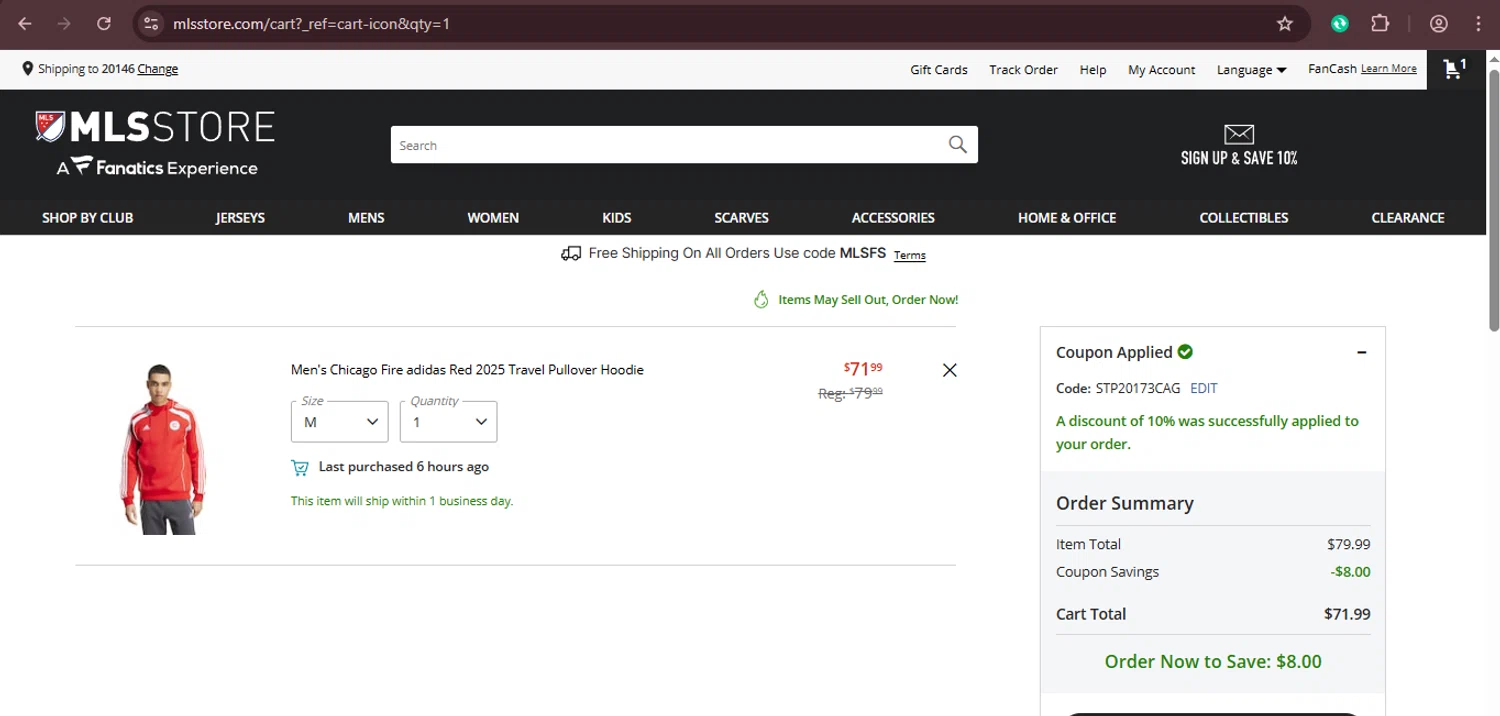Open the COLLECTIBLES menu
The image size is (1500, 716).
pyautogui.click(x=1244, y=217)
